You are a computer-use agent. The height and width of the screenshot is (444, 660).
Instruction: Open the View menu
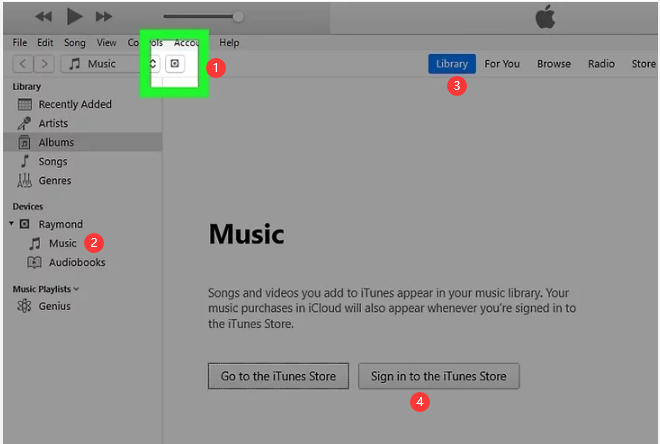click(106, 43)
